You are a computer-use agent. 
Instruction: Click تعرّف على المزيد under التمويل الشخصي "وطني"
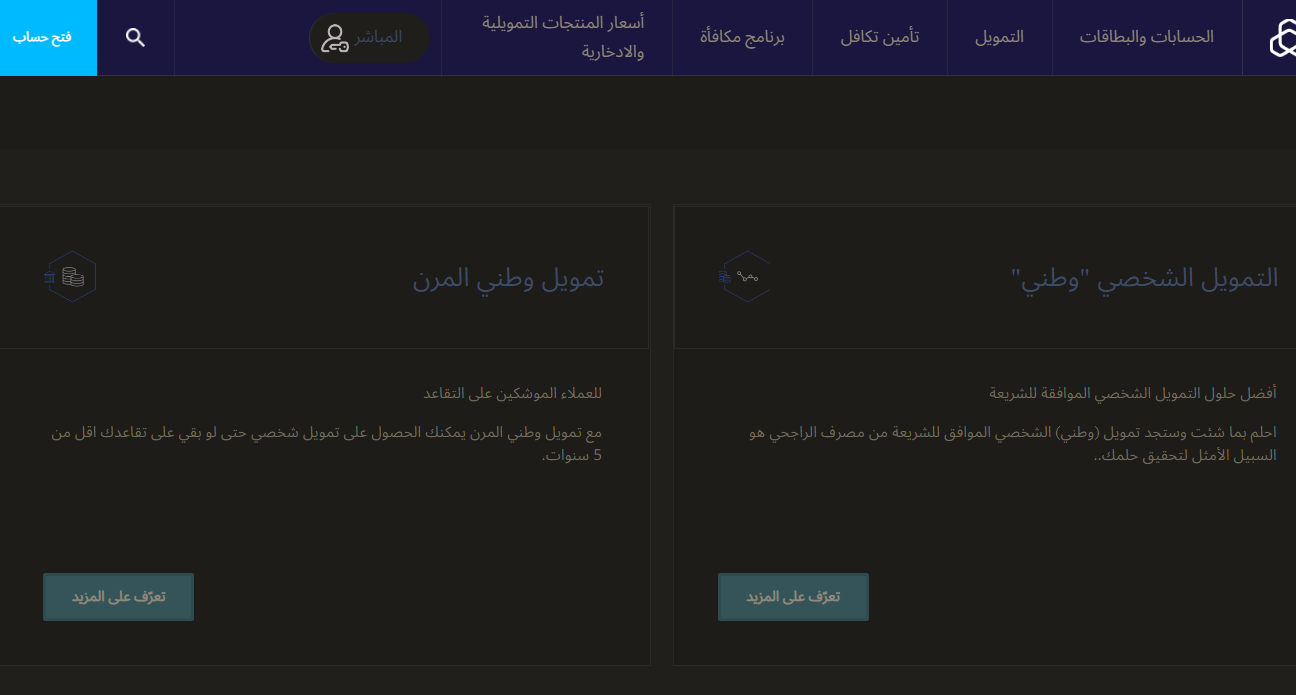[793, 597]
